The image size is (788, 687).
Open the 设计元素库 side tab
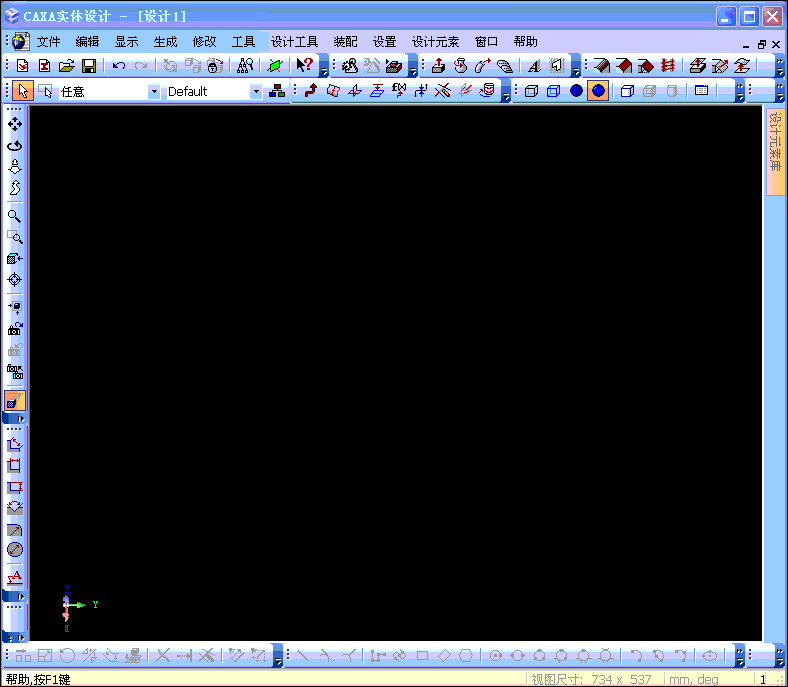(775, 150)
